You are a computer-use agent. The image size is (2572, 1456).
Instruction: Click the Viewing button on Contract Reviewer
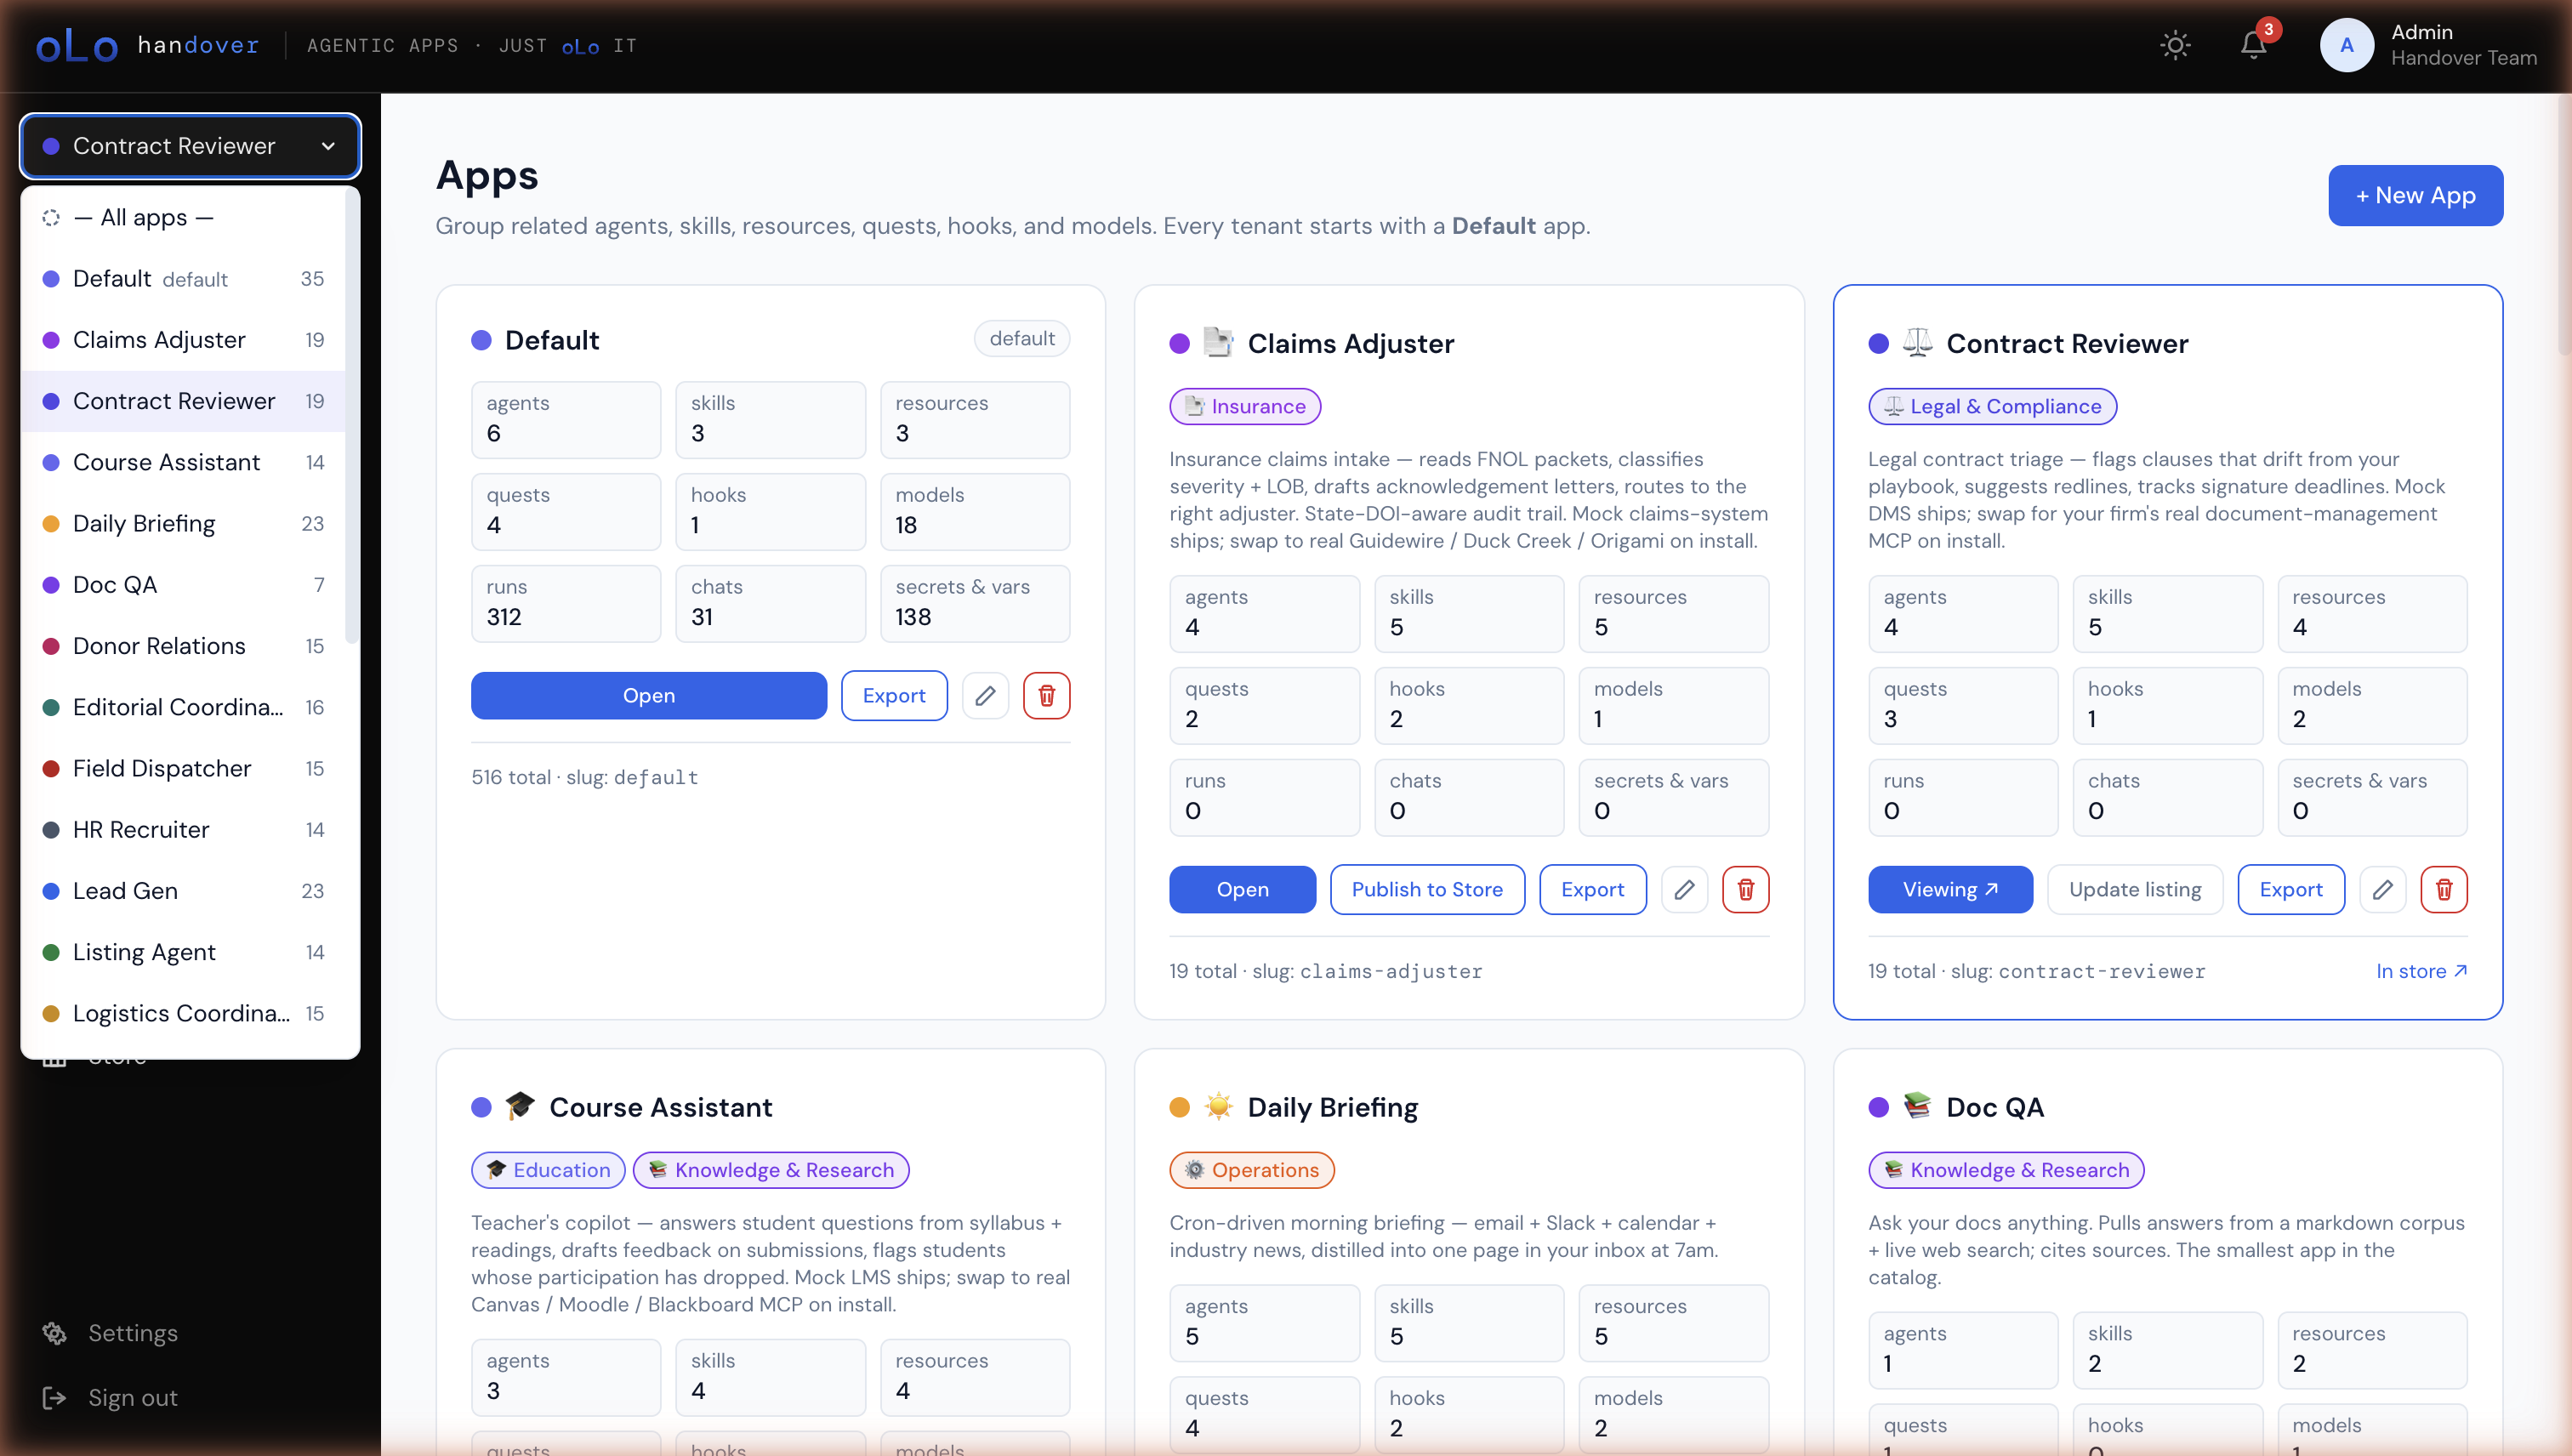click(1950, 889)
